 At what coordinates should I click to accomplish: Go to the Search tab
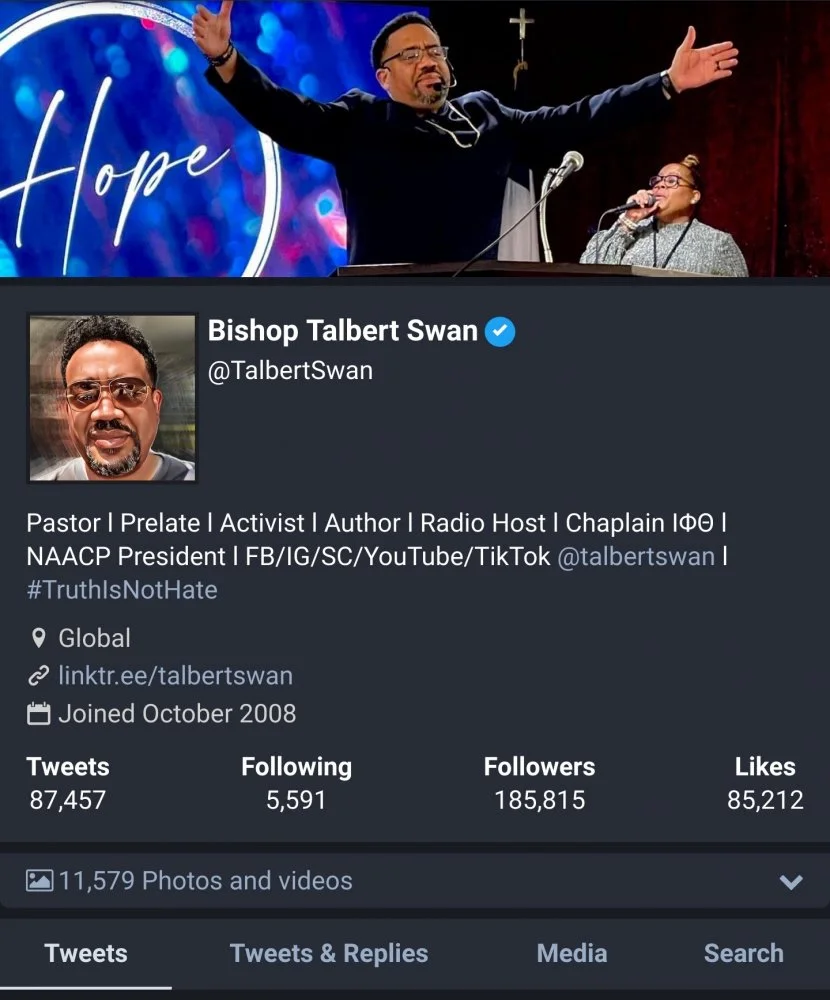[x=744, y=954]
